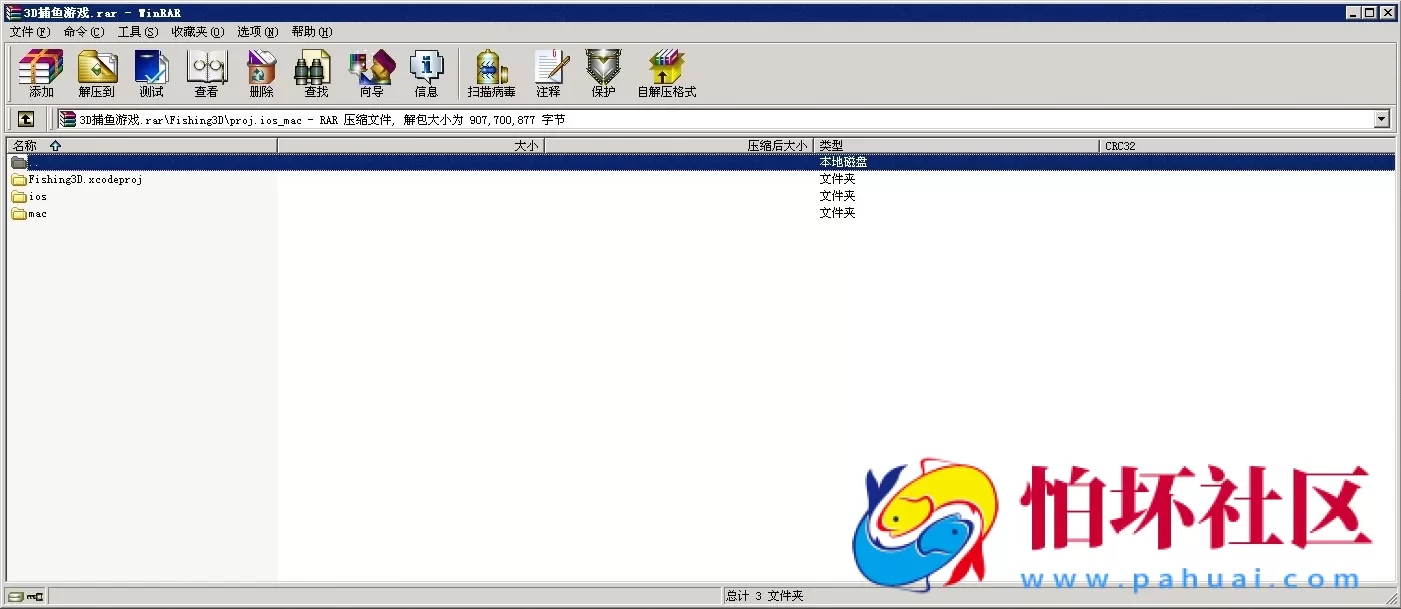
Task: Start the 查找 (Find) tool
Action: pos(314,73)
